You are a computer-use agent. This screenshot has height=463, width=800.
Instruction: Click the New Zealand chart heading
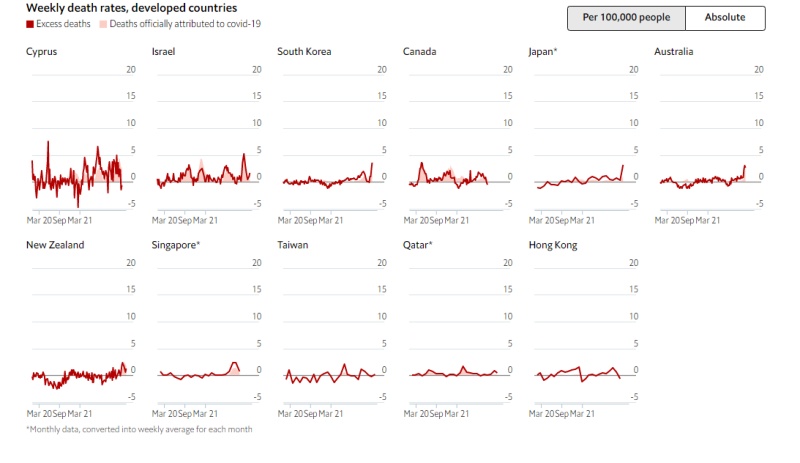[55, 245]
